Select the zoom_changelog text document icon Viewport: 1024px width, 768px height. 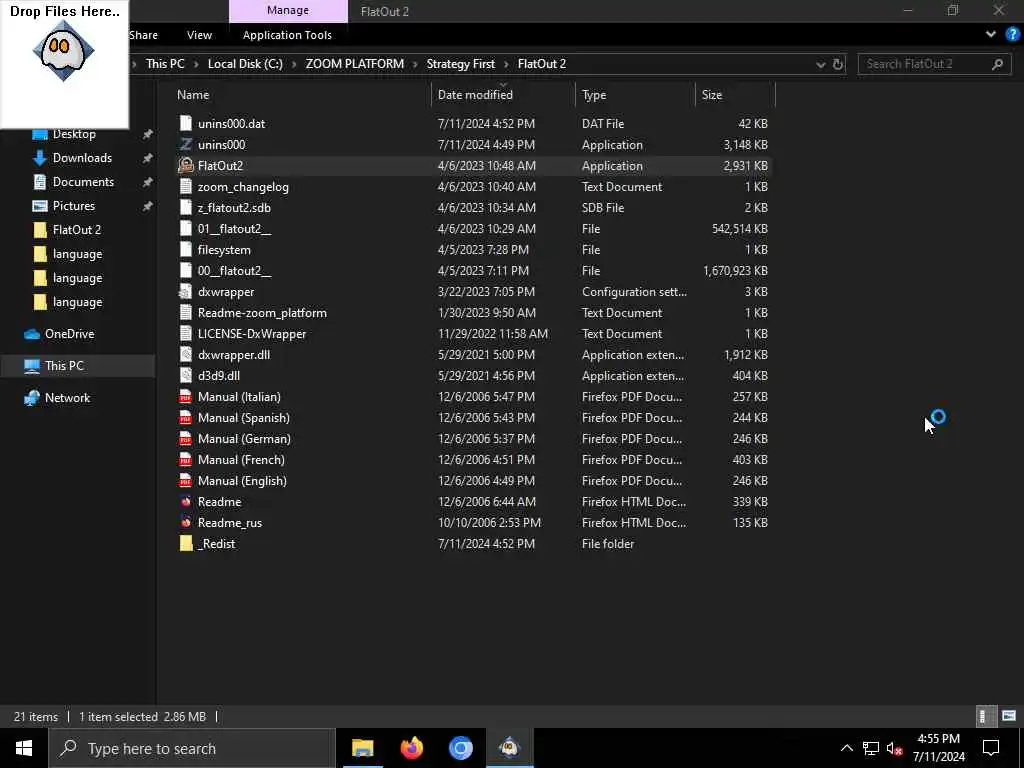tap(186, 187)
